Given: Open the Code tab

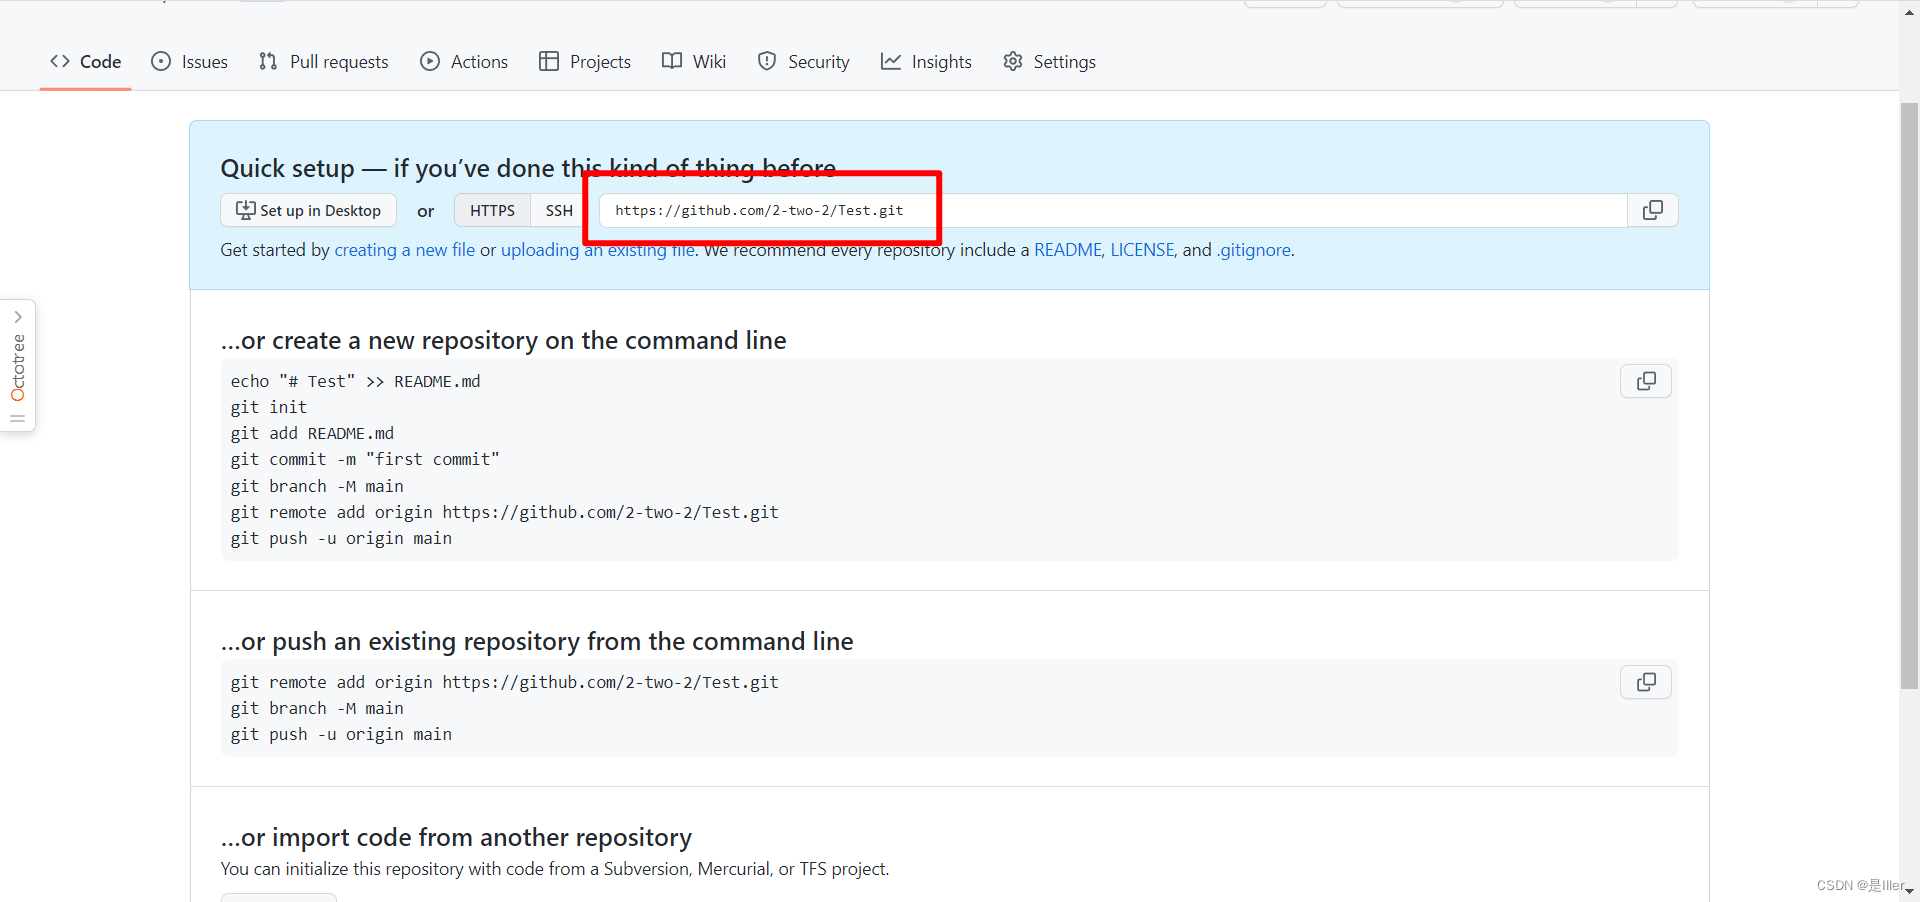Looking at the screenshot, I should tap(85, 61).
